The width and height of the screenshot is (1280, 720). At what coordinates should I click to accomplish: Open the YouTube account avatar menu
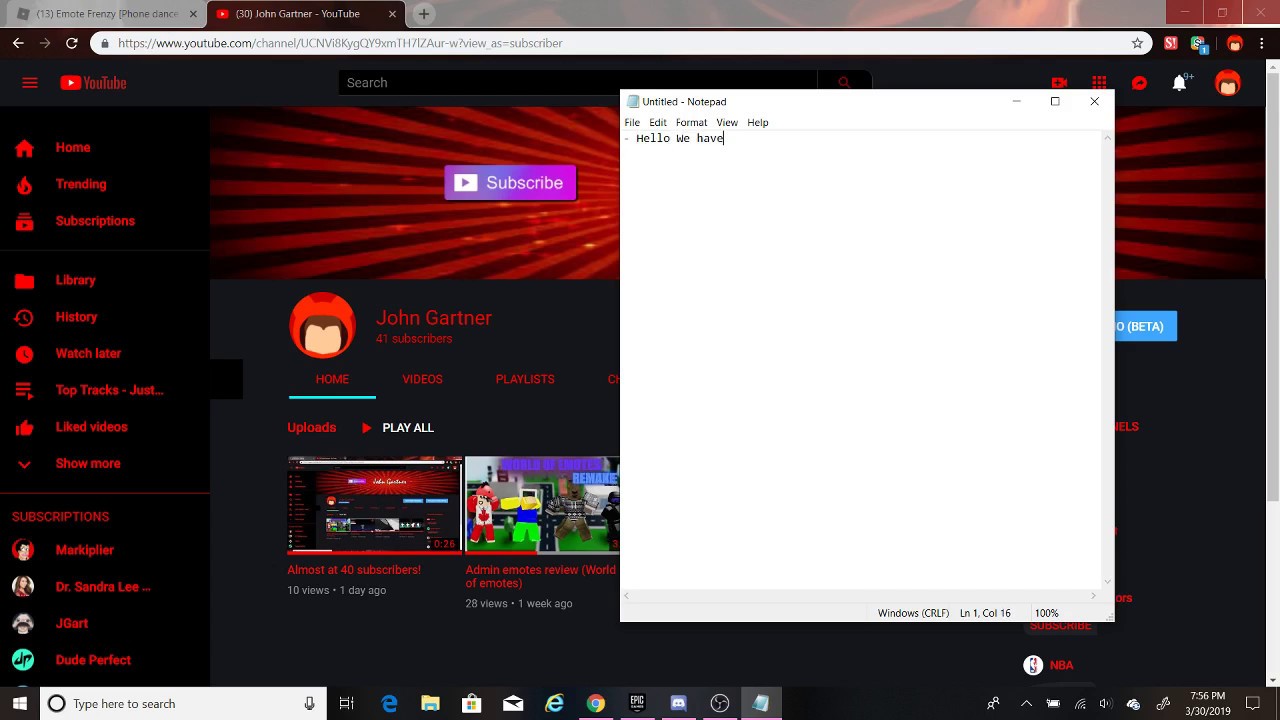[1228, 83]
